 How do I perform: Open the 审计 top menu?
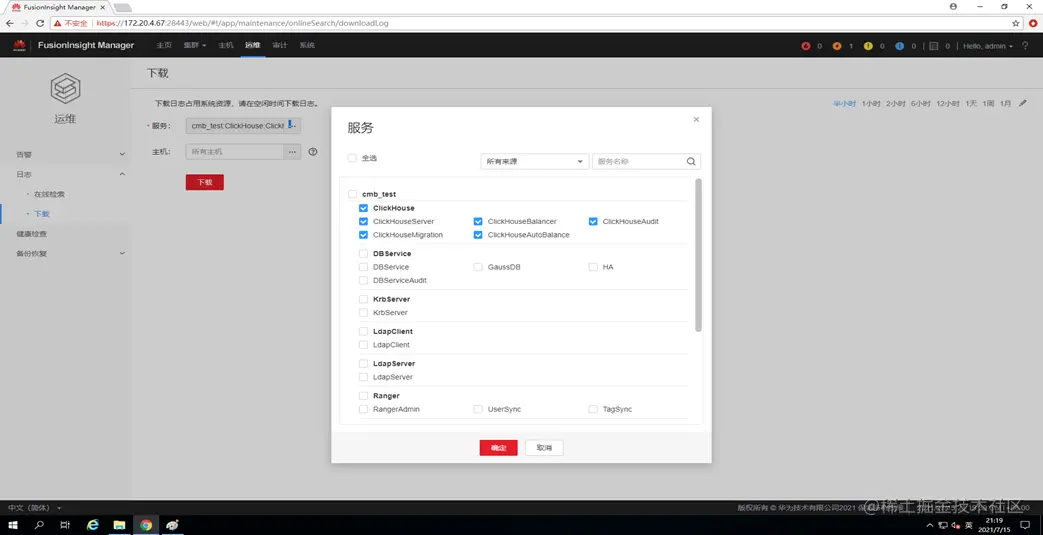(x=280, y=45)
